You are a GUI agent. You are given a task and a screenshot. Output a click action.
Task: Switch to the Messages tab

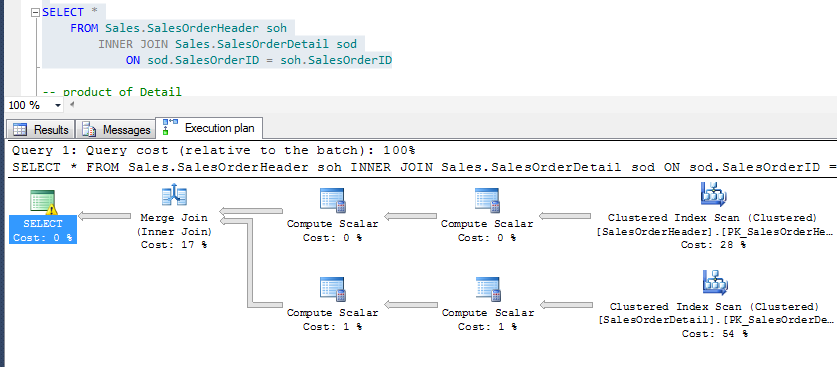pos(116,130)
